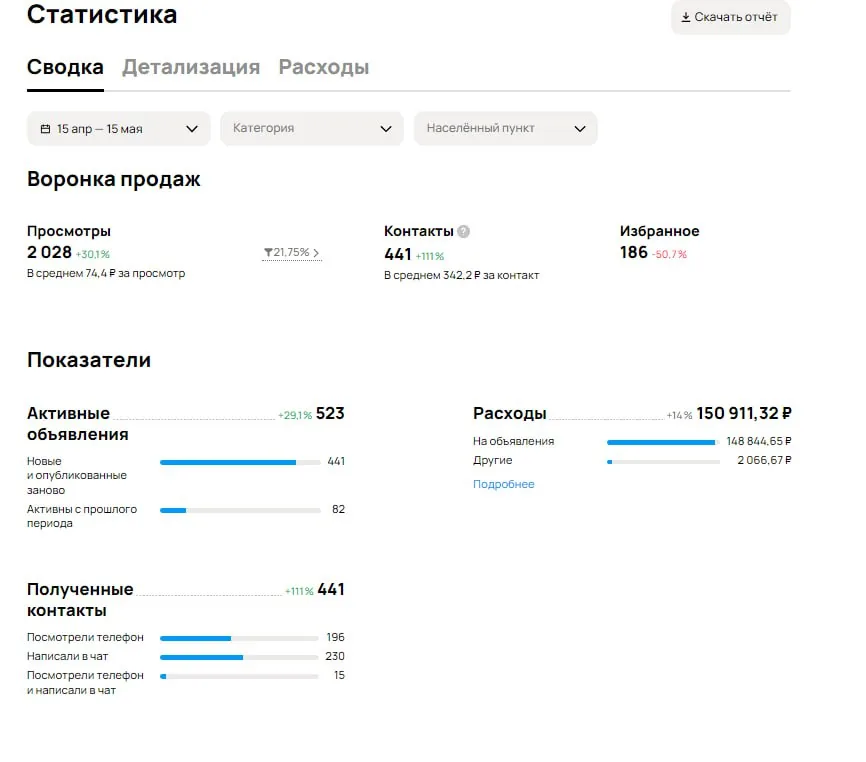The width and height of the screenshot is (866, 762).
Task: Click the -50,7% change under Избранное
Action: 669,255
